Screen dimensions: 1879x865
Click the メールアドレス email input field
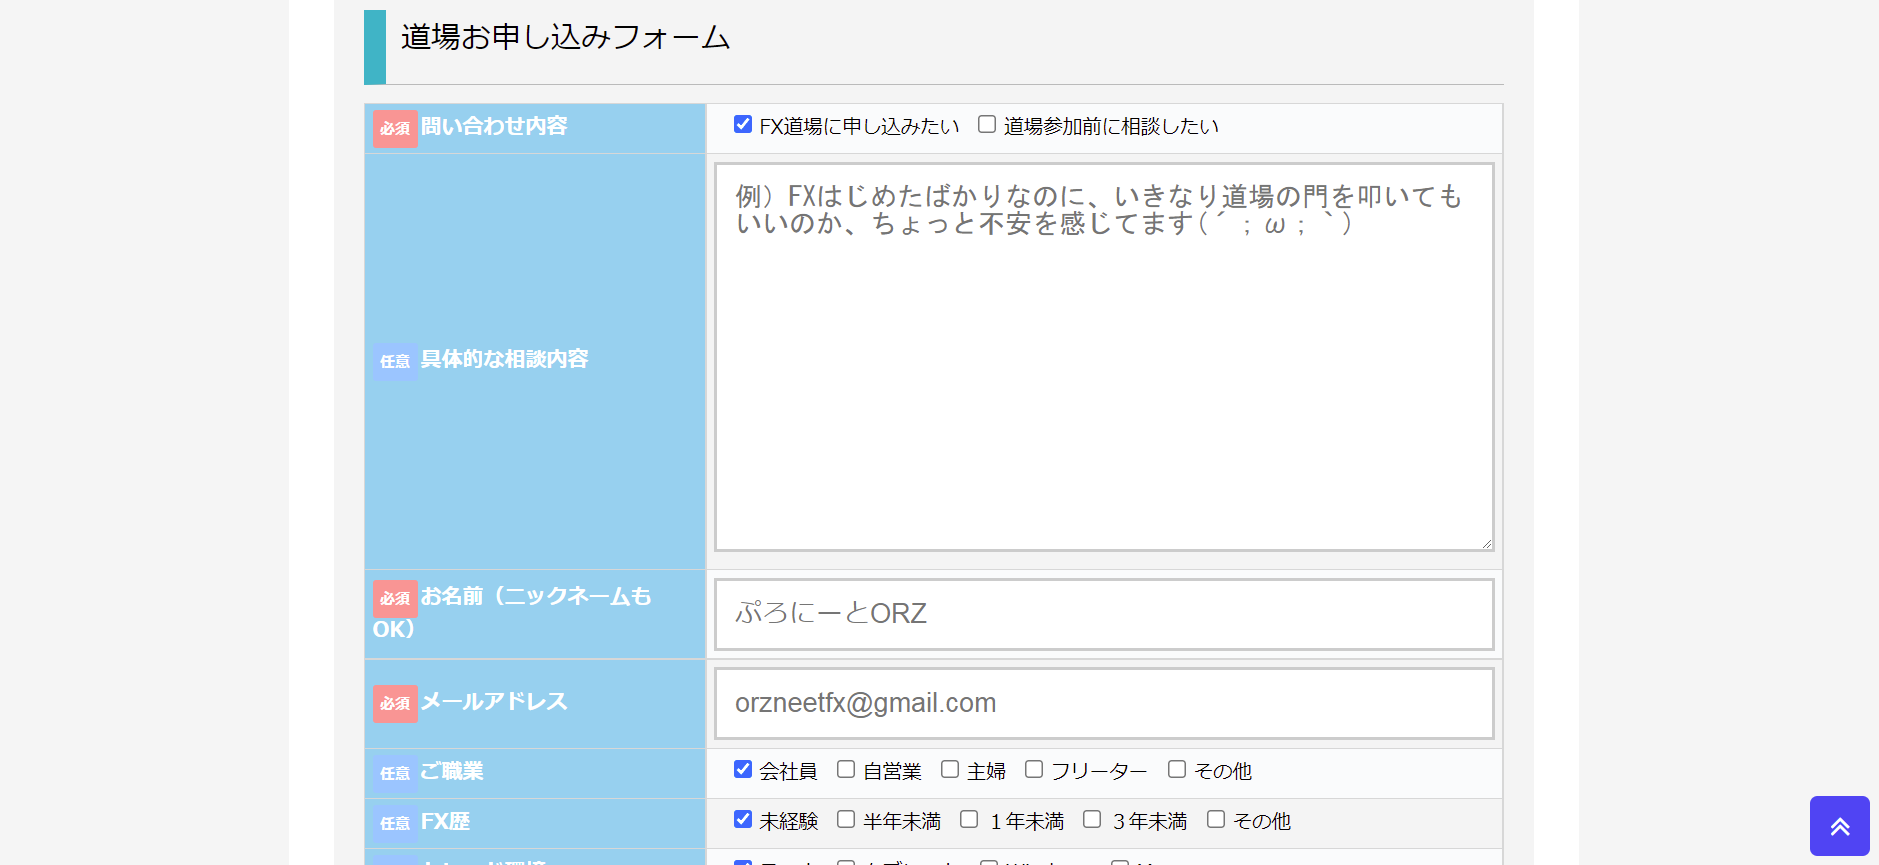click(x=1104, y=704)
